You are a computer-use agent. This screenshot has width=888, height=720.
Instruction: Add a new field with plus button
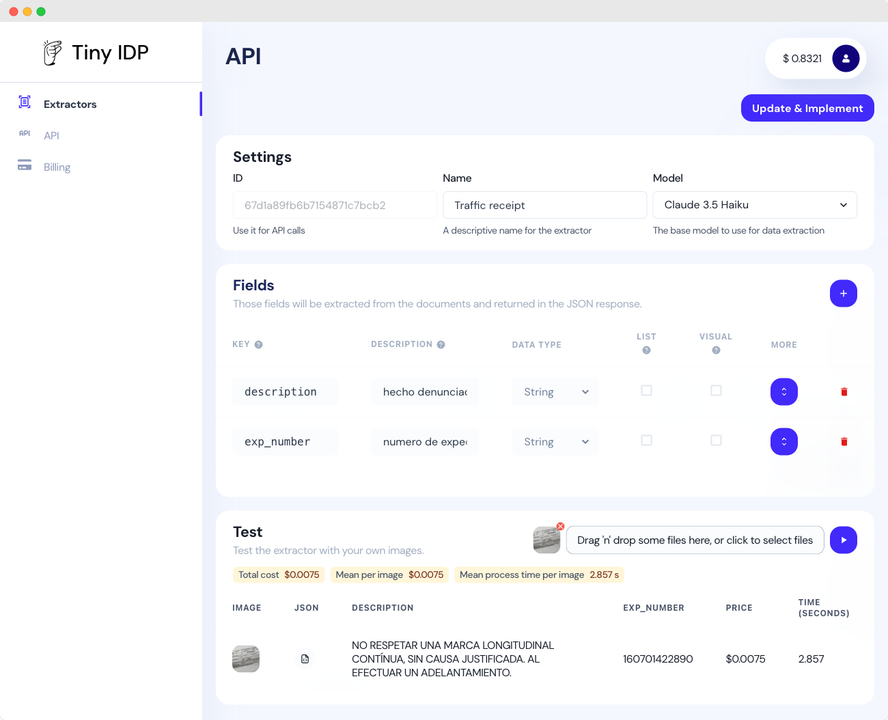pos(843,293)
